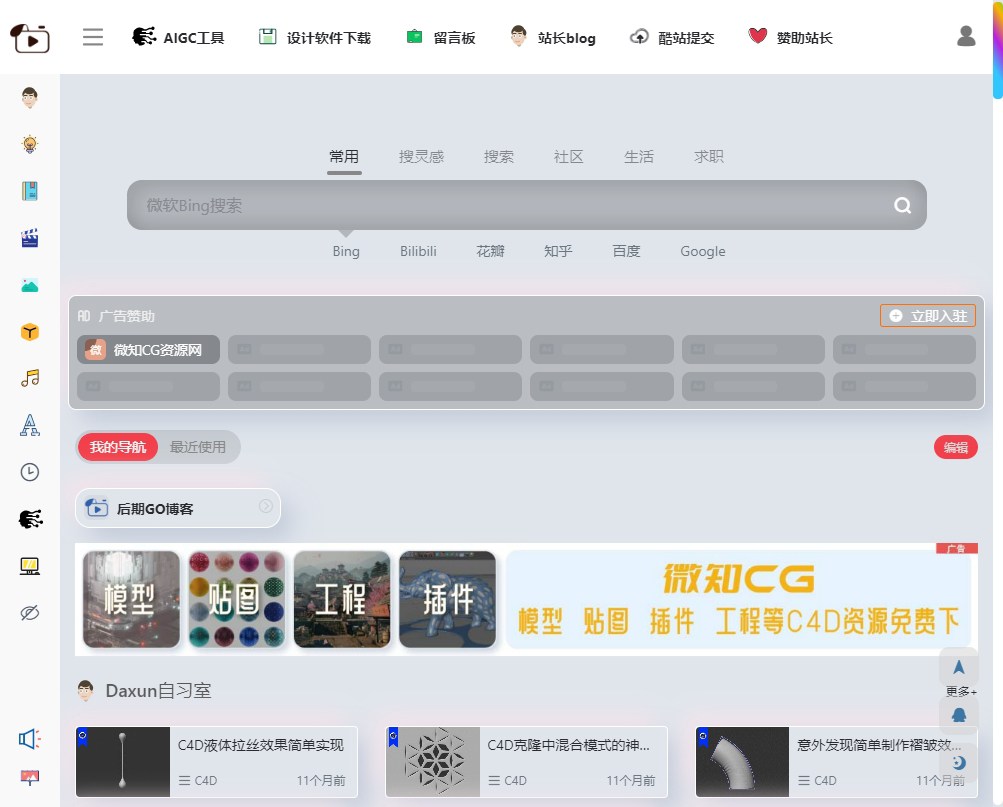The width and height of the screenshot is (1003, 807).
Task: Open the clapperboard video sidebar icon
Action: point(29,238)
